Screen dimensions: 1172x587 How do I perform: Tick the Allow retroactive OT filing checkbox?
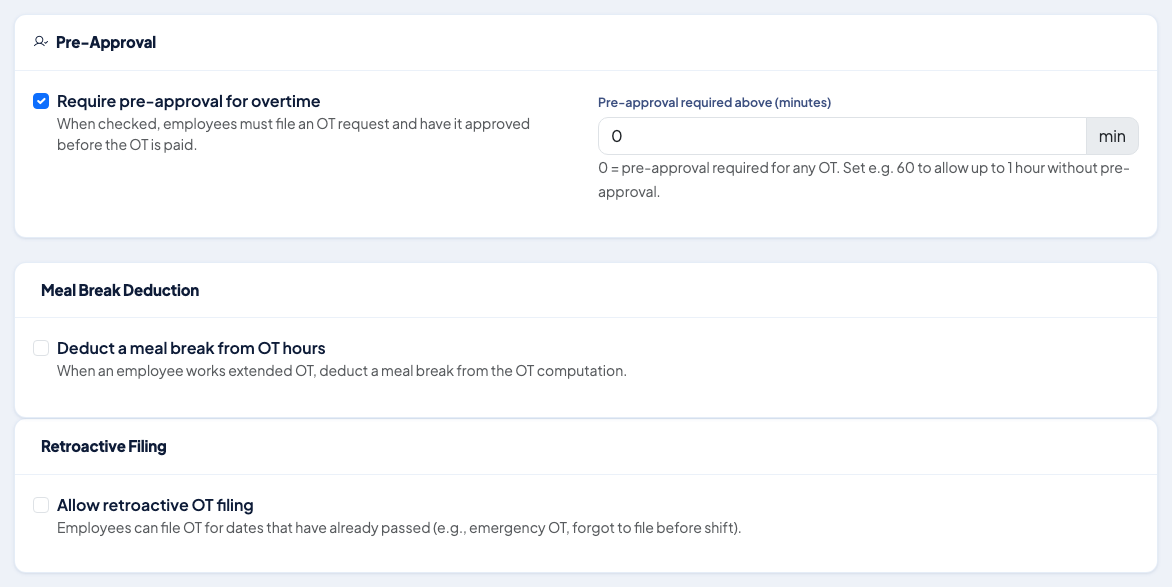coord(41,505)
